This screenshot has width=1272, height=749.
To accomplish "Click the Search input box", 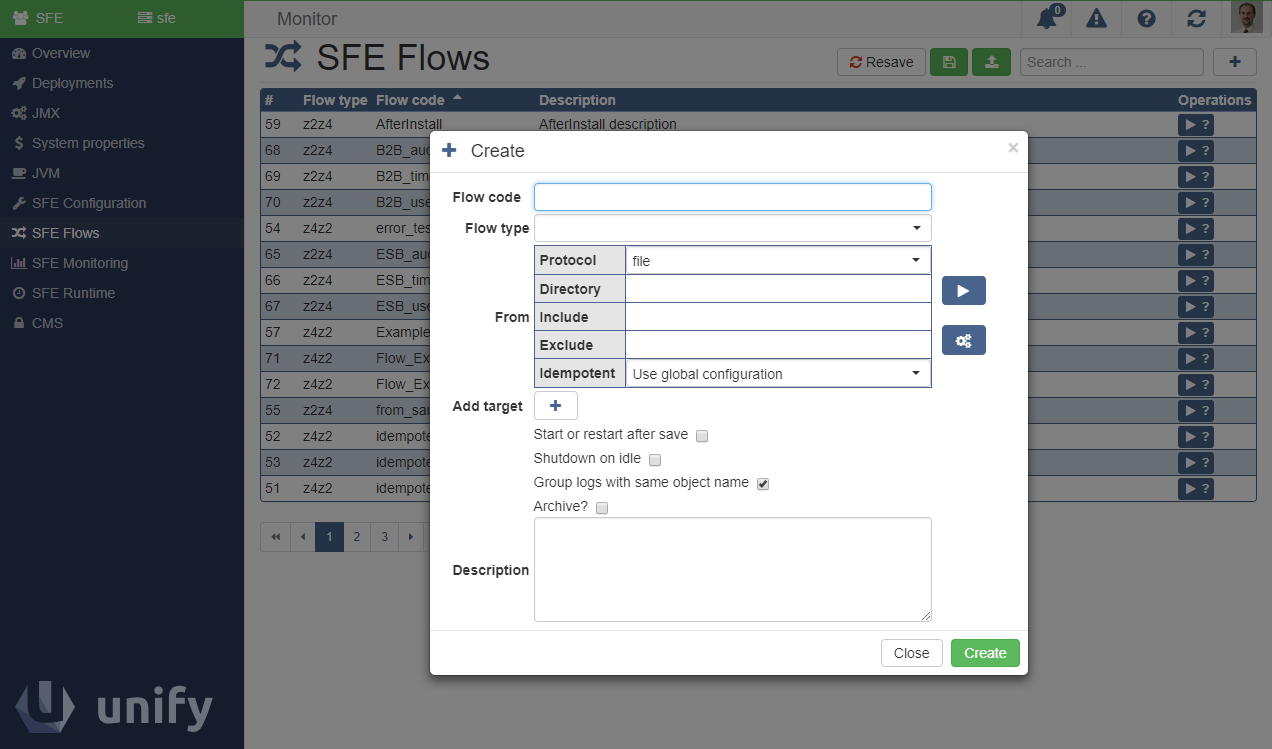I will point(1112,62).
